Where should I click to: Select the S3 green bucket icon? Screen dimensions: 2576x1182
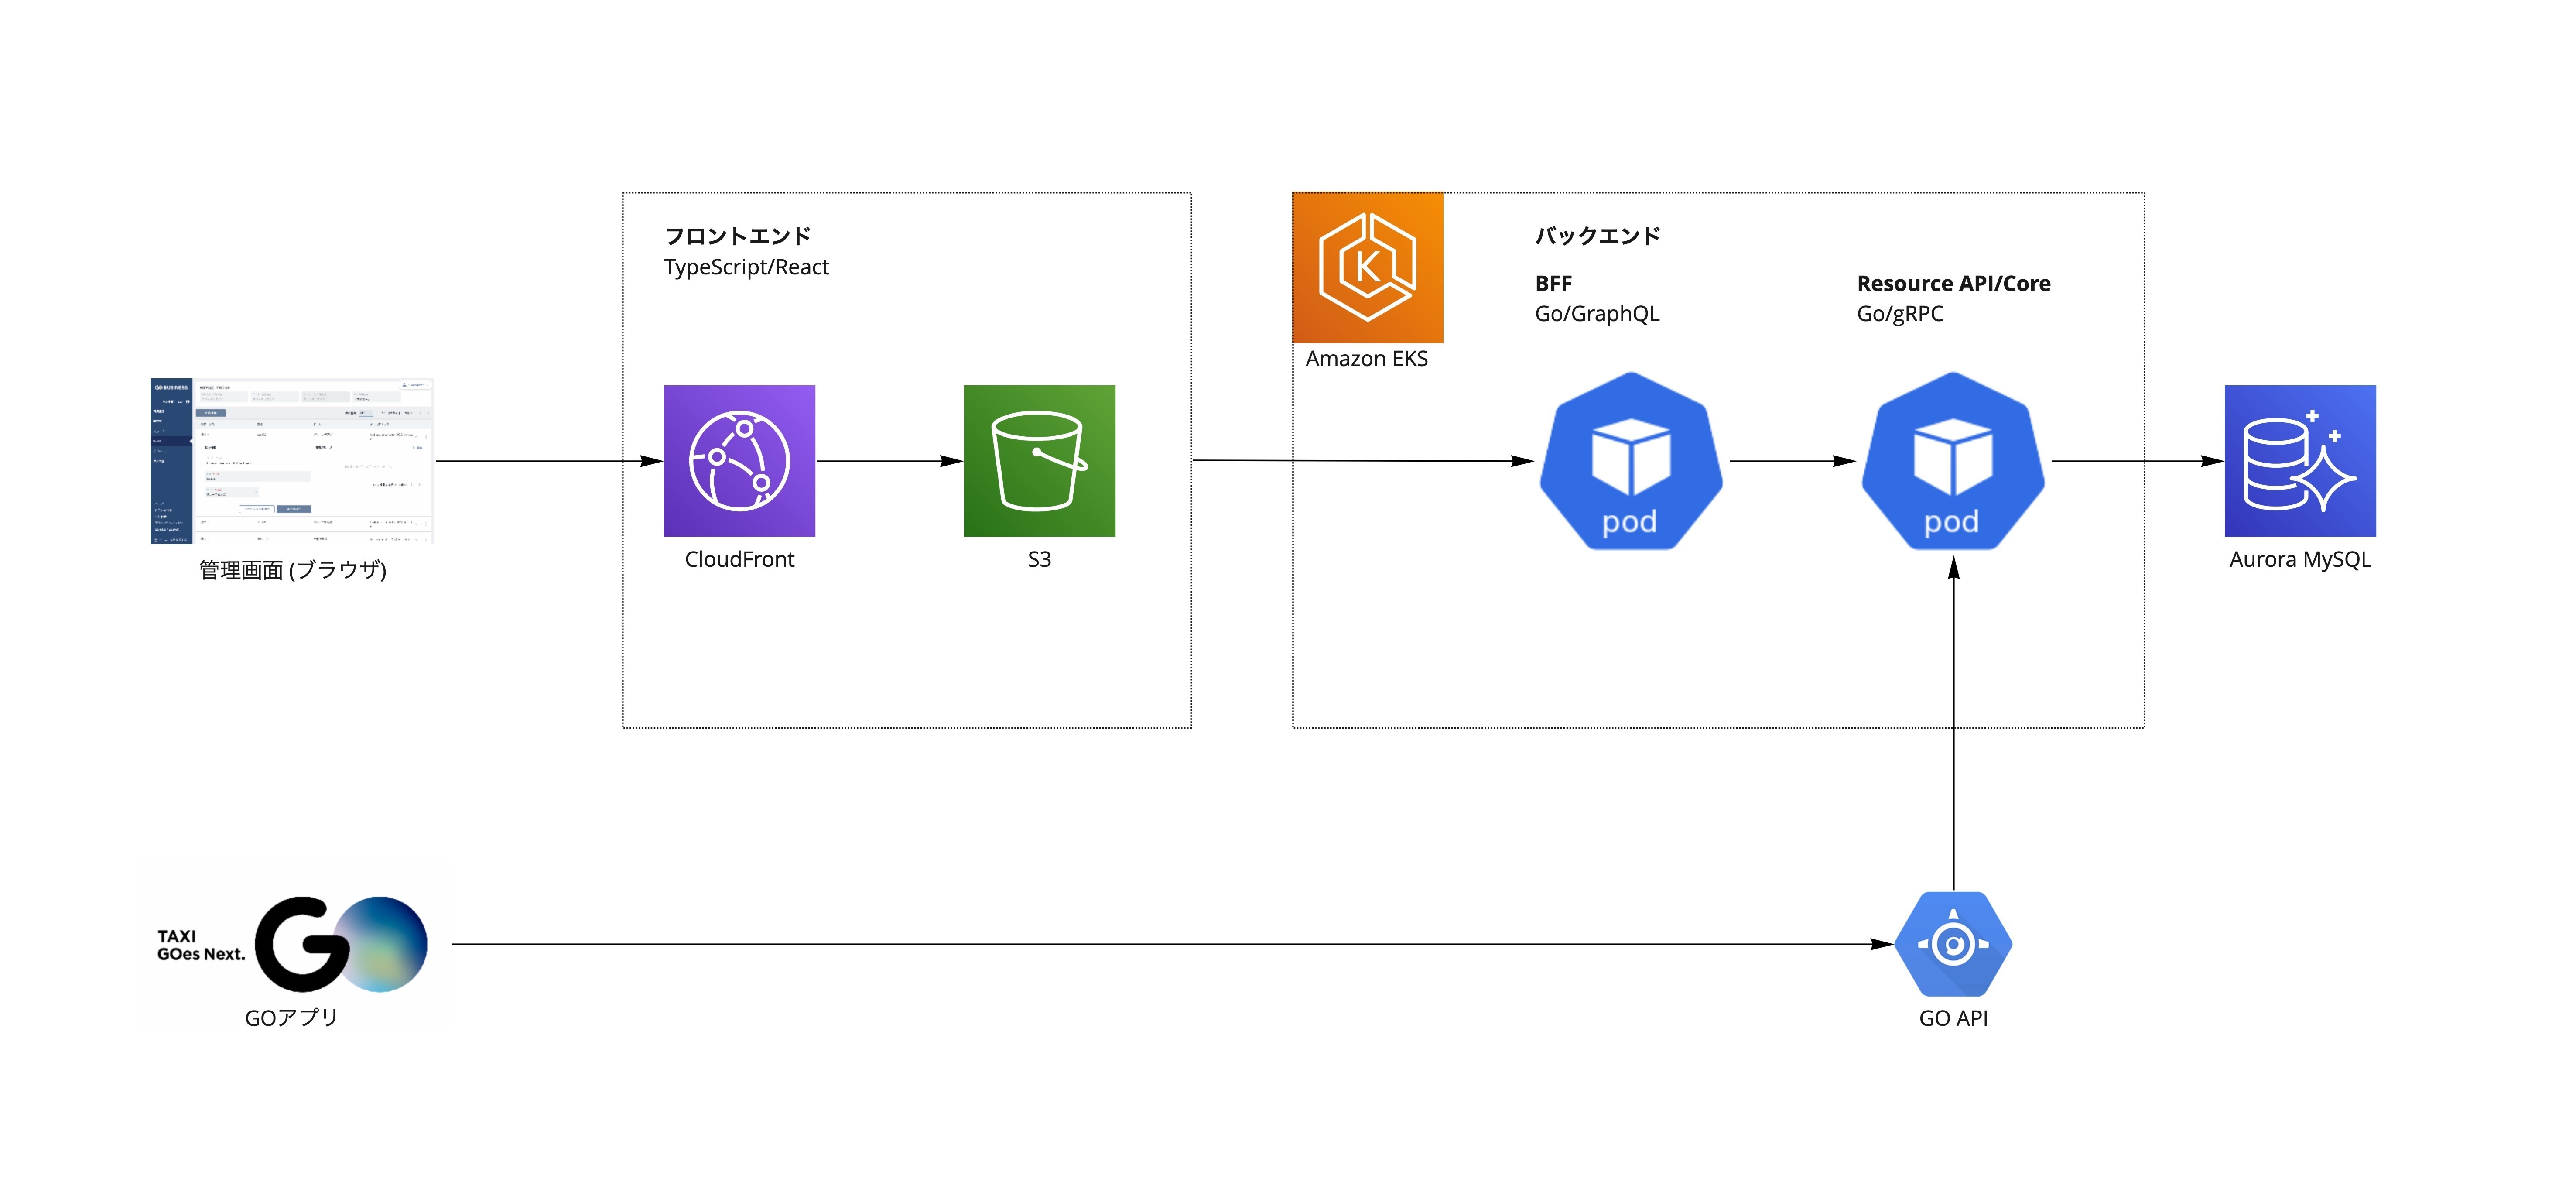click(x=1039, y=461)
